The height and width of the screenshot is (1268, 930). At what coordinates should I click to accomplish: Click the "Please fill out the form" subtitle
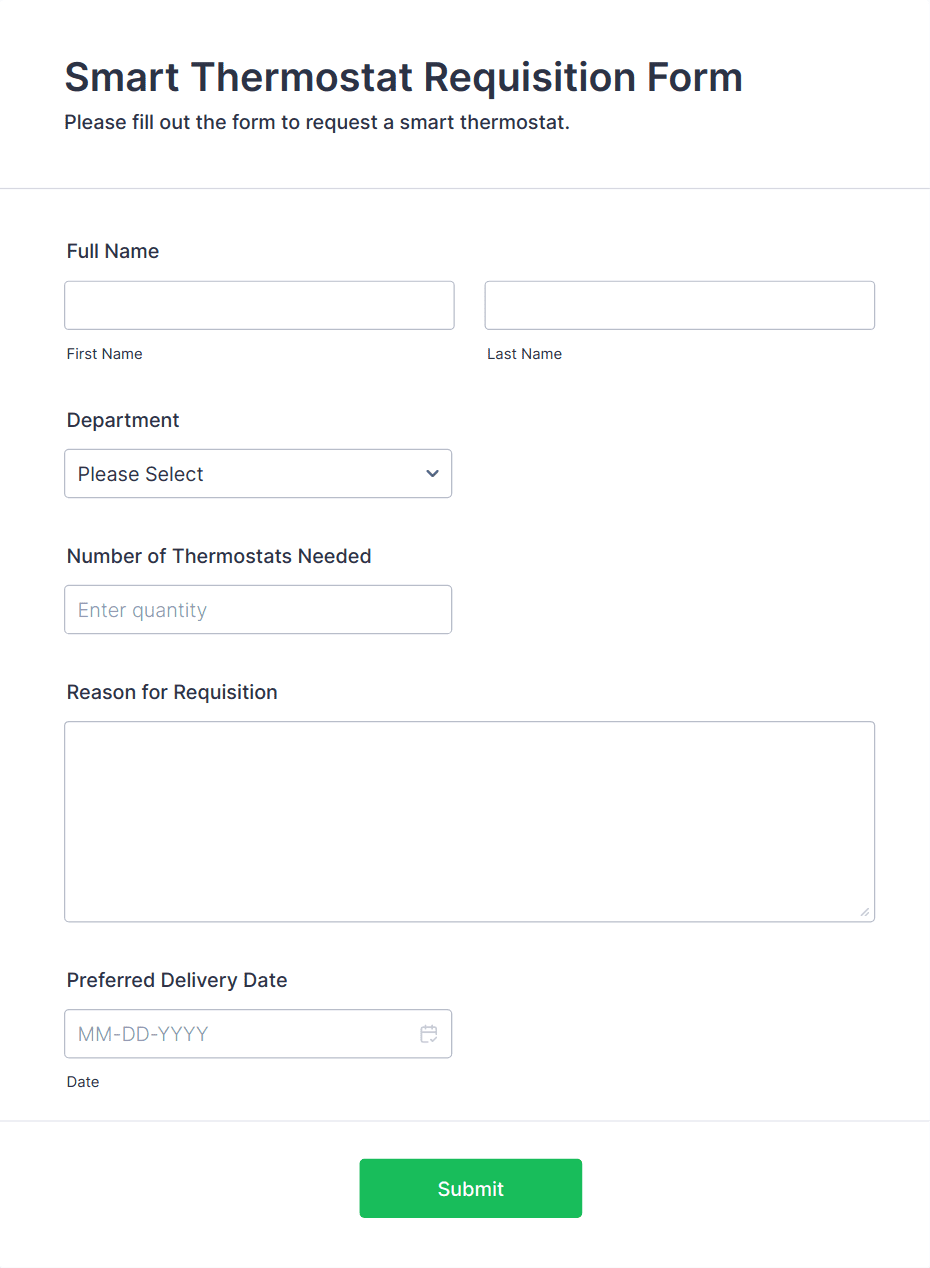tap(317, 123)
